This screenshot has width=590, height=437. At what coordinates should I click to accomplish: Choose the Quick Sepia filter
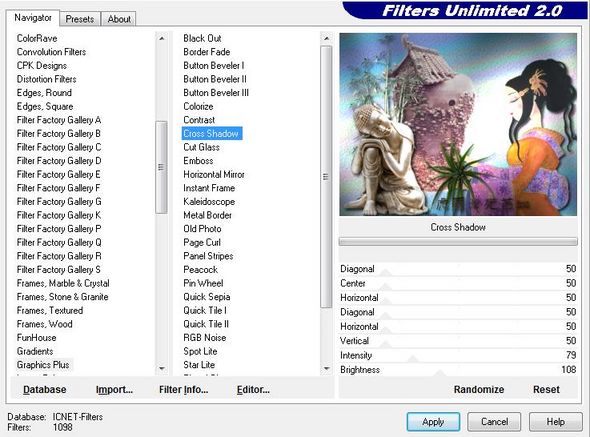tap(207, 297)
